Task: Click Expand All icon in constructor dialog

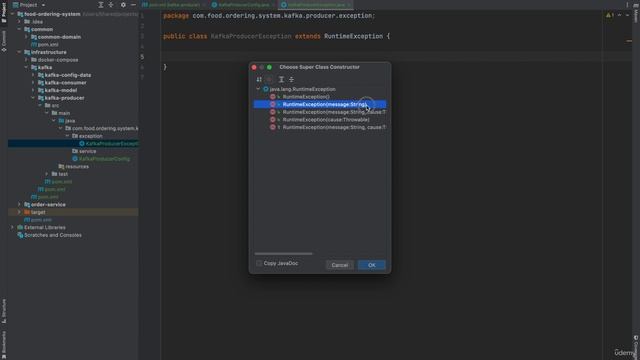Action: (x=281, y=79)
